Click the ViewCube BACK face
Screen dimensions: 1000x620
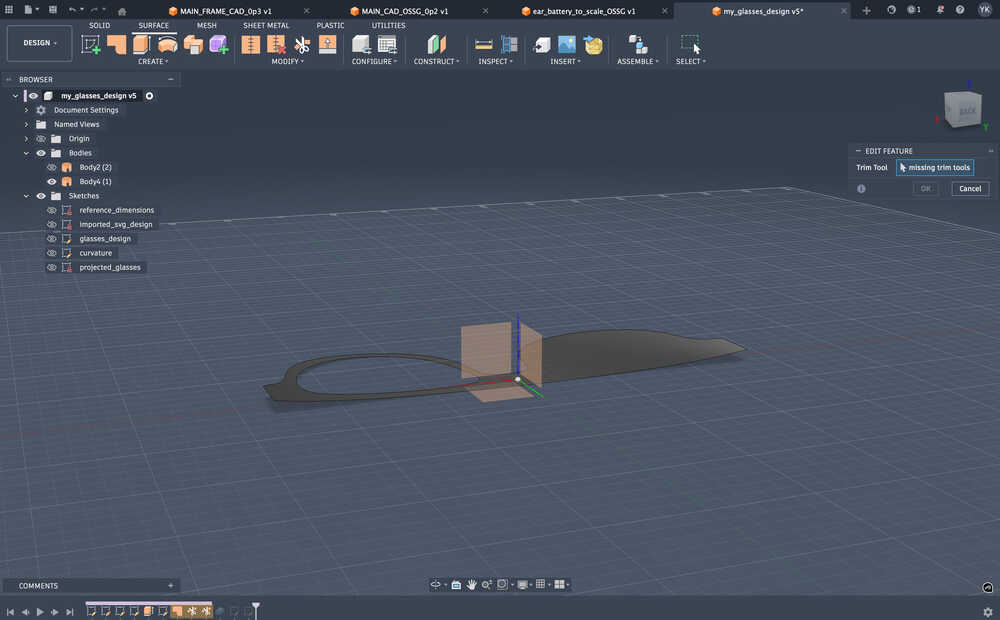point(965,110)
